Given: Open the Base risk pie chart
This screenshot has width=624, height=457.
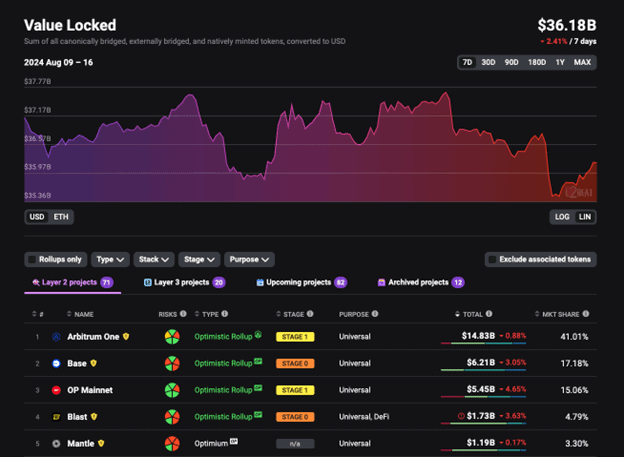Looking at the screenshot, I should coord(172,363).
